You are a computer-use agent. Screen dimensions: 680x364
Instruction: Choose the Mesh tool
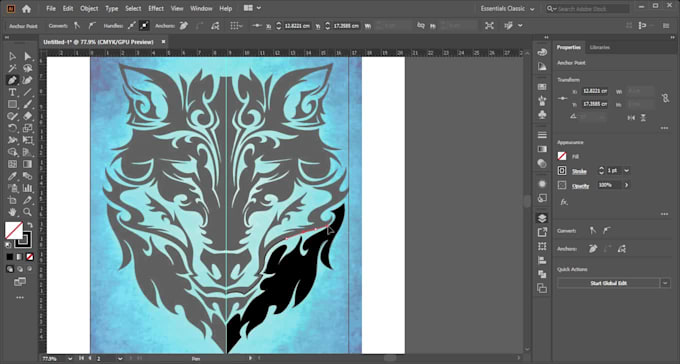(12, 164)
